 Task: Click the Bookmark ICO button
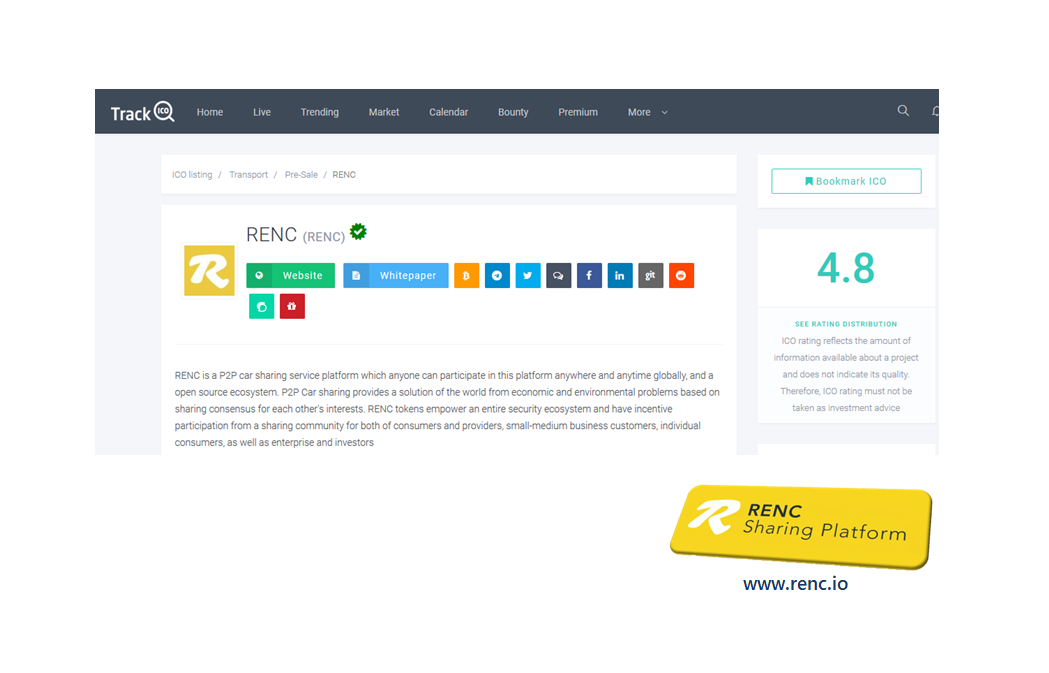pyautogui.click(x=846, y=181)
